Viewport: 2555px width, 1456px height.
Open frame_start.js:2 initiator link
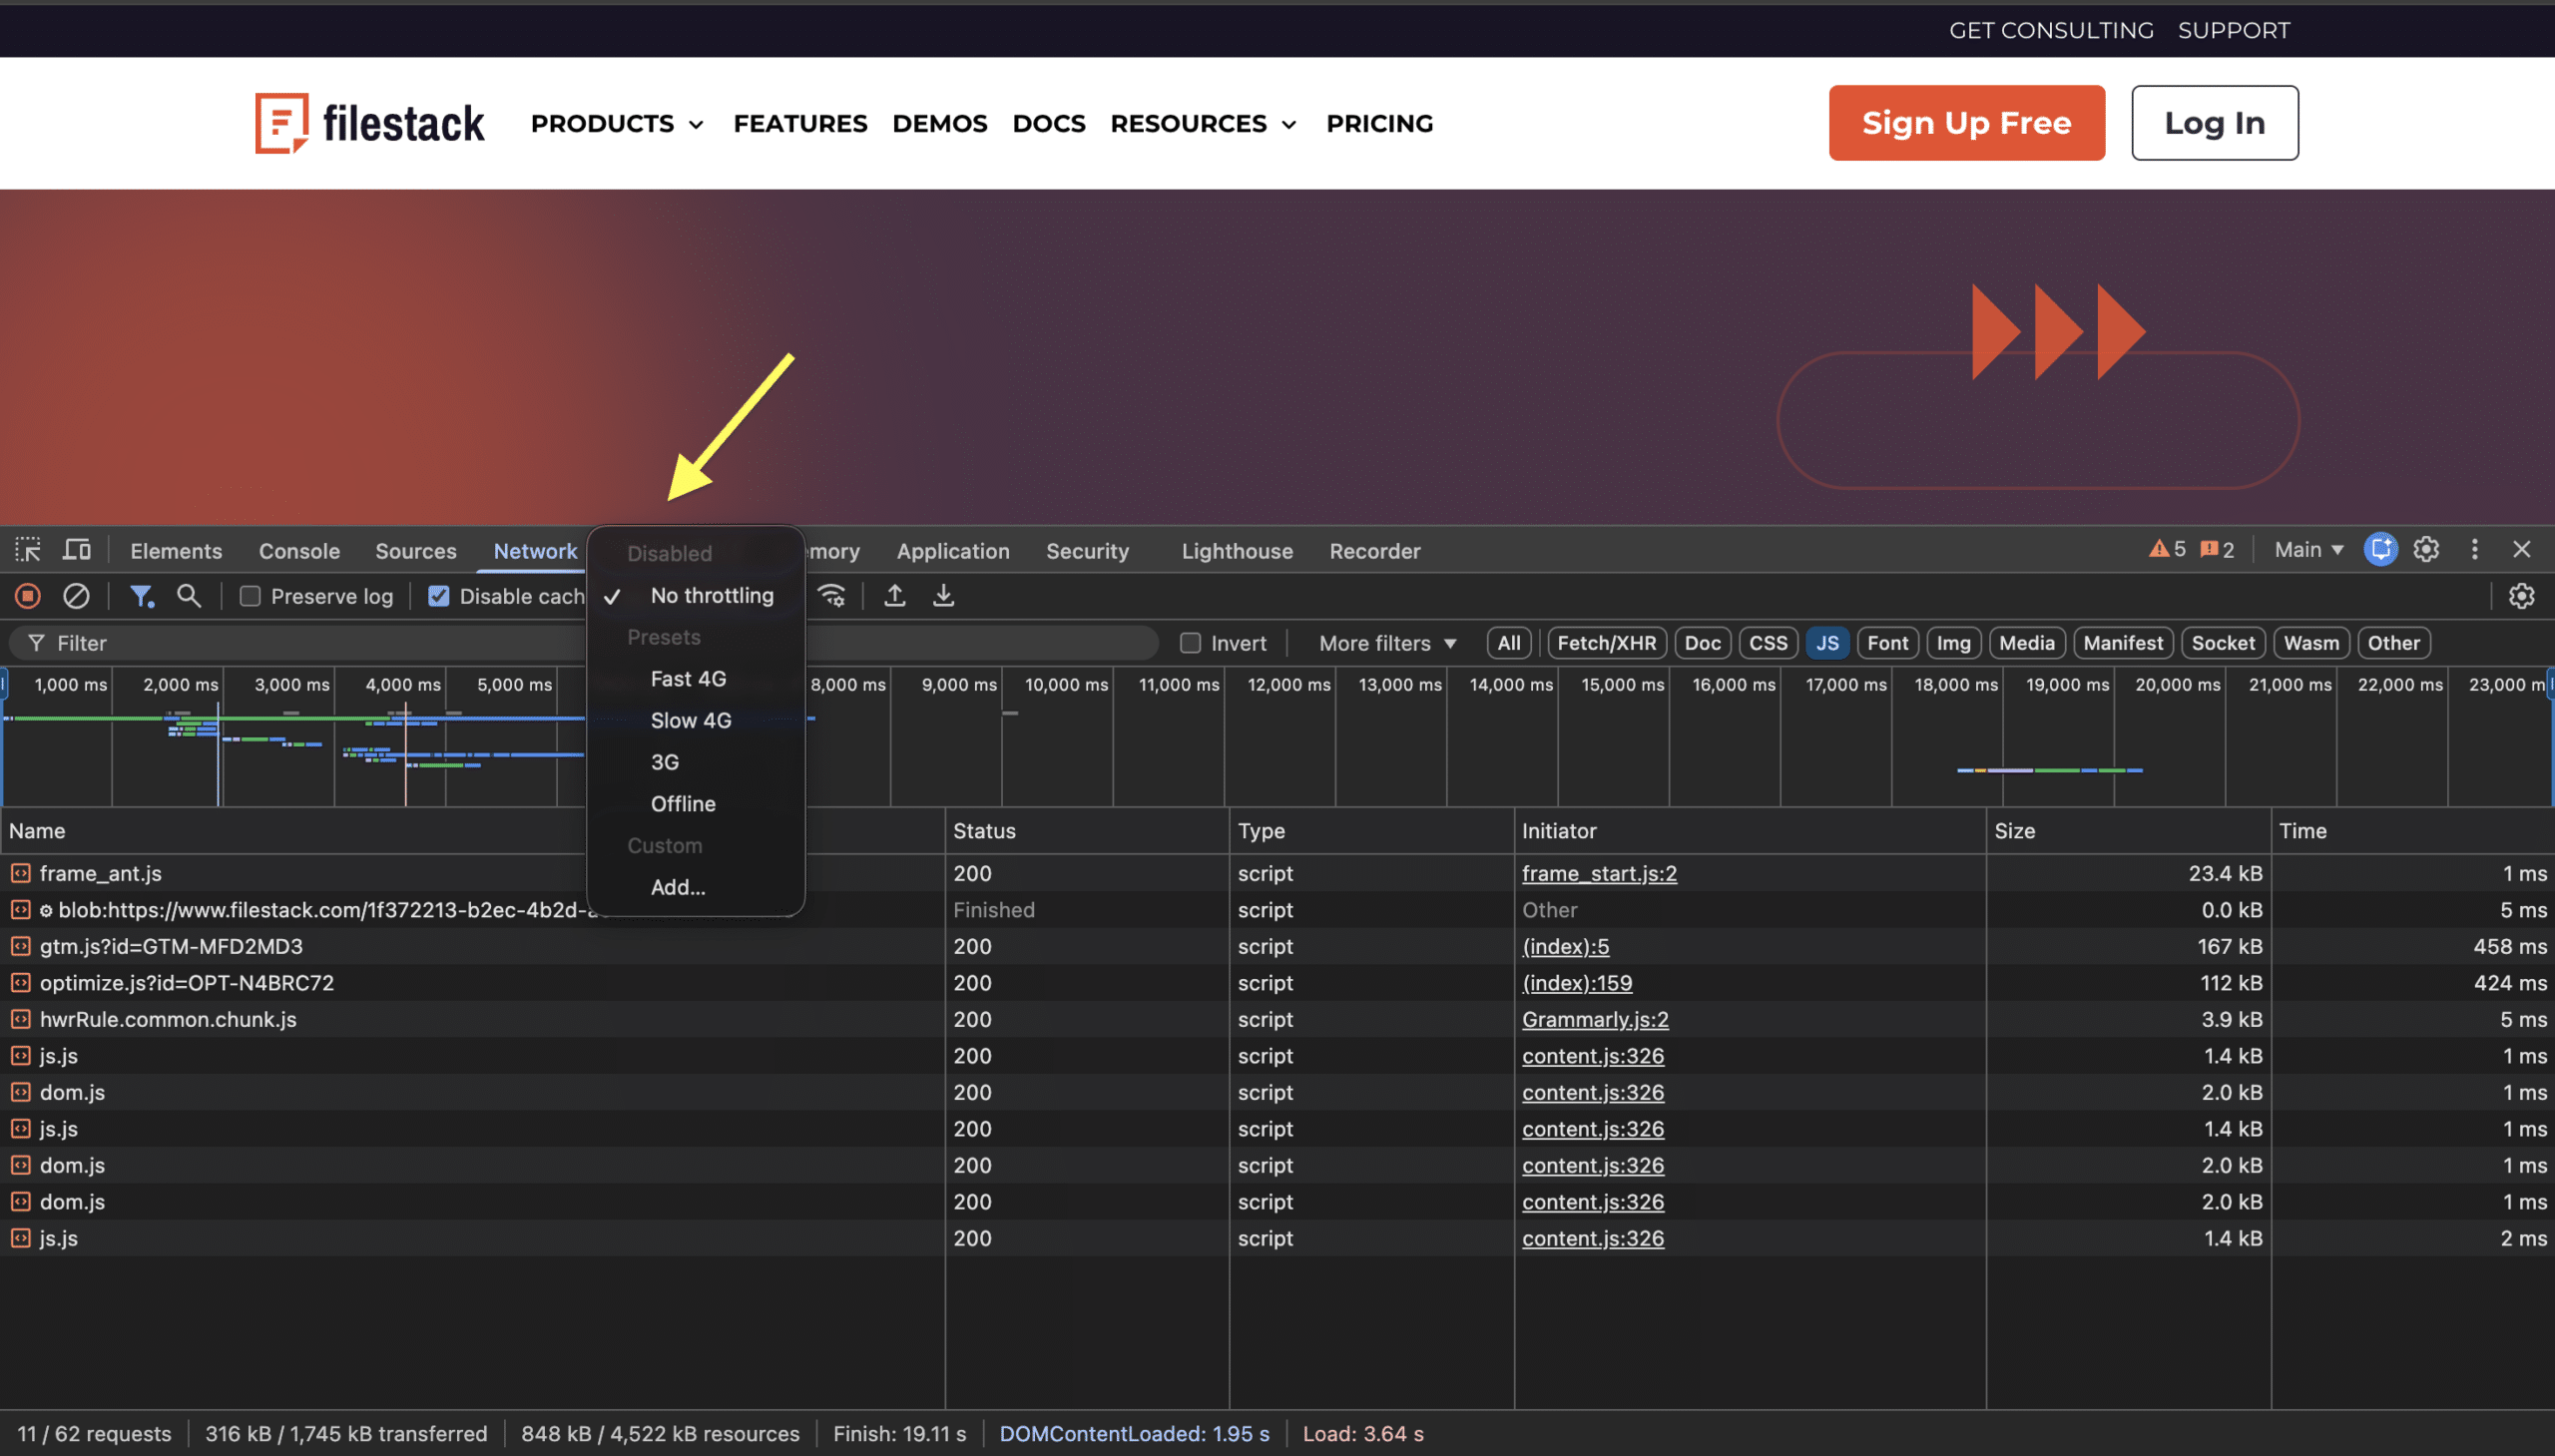[x=1599, y=873]
